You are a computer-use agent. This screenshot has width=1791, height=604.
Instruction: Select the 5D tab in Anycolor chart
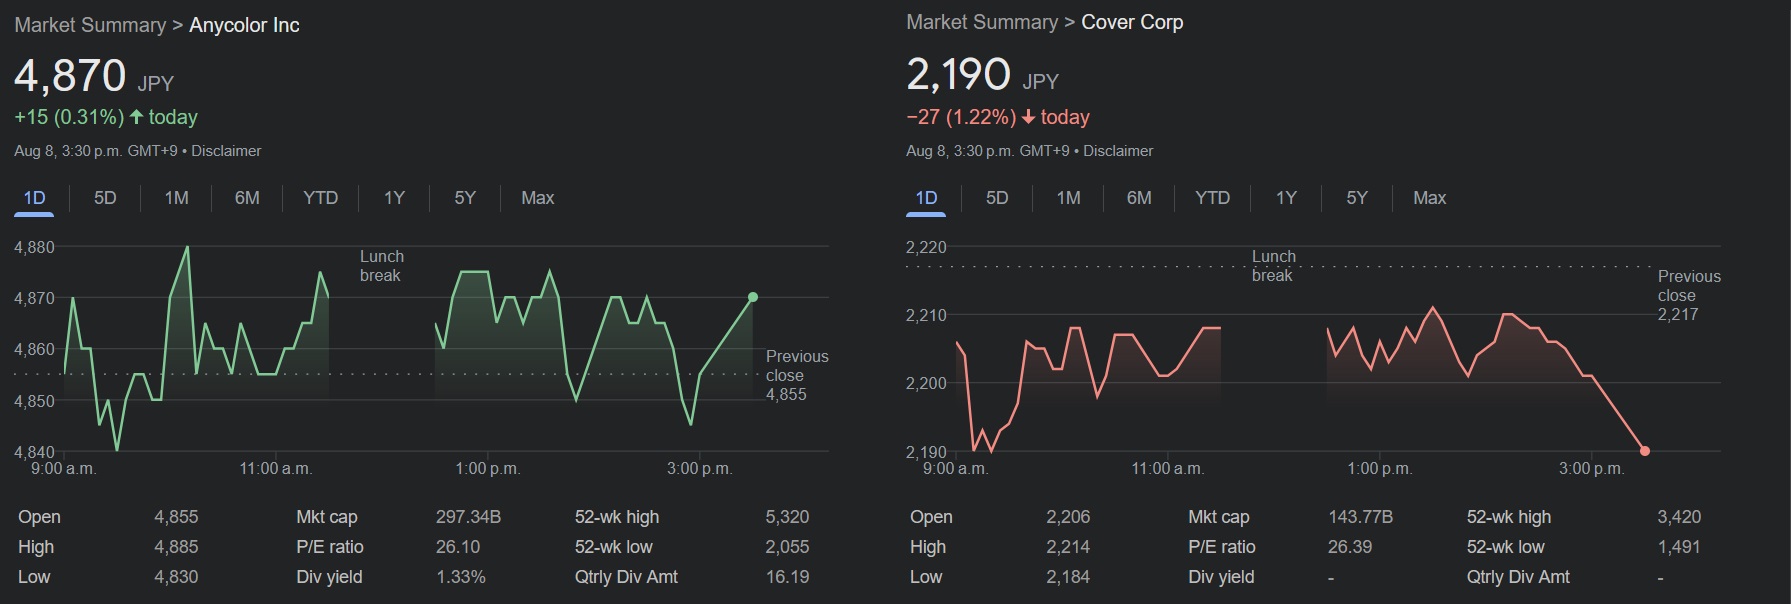point(105,198)
